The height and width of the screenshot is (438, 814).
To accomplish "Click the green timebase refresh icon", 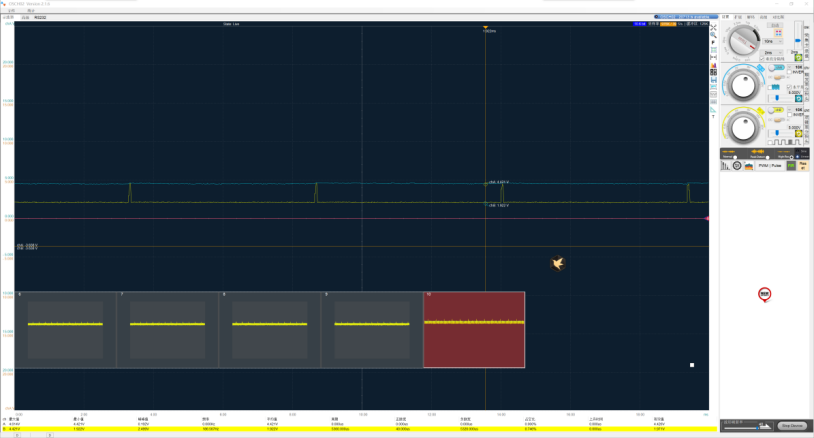I will click(798, 57).
